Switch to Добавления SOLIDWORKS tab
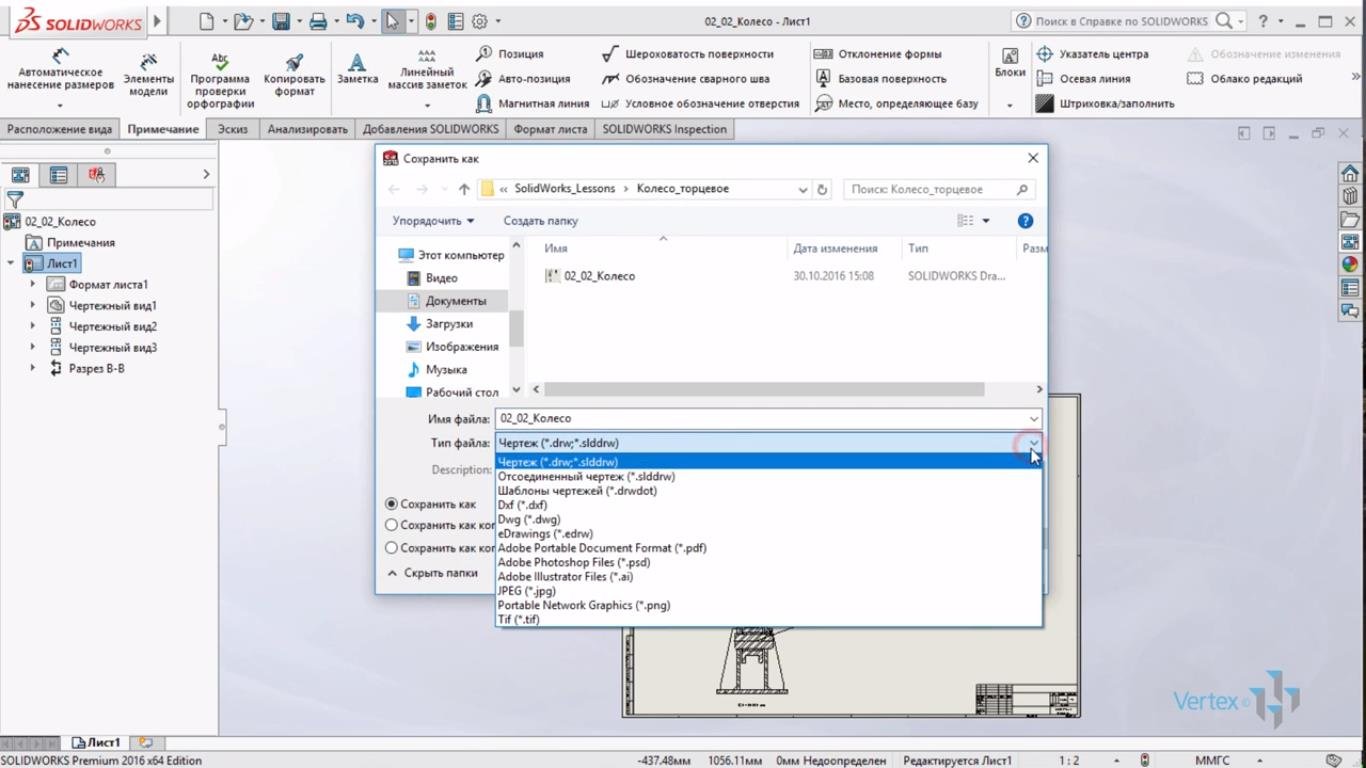 point(431,129)
